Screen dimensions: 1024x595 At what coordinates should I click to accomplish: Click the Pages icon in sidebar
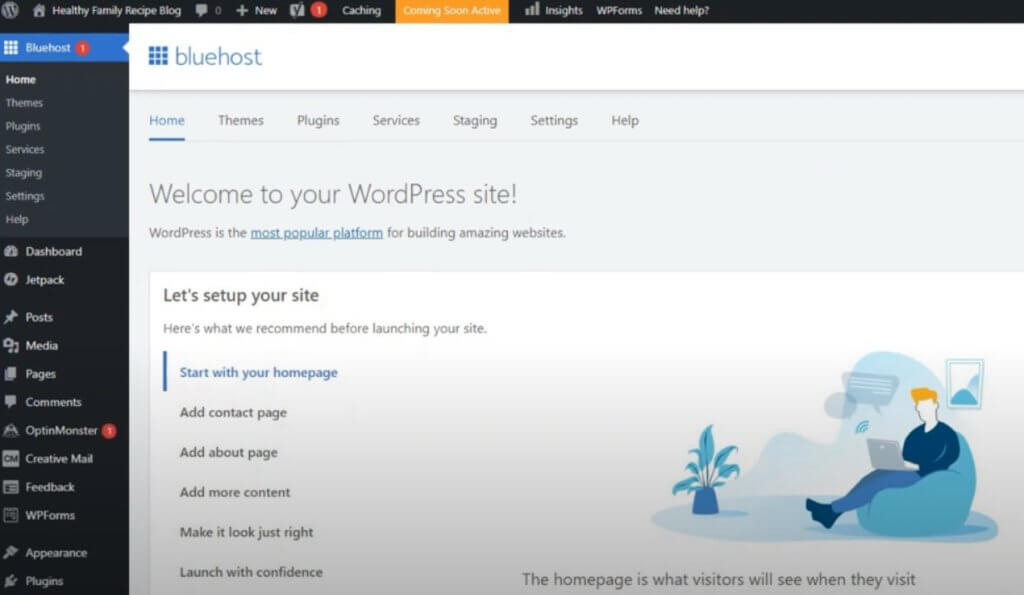click(10, 374)
